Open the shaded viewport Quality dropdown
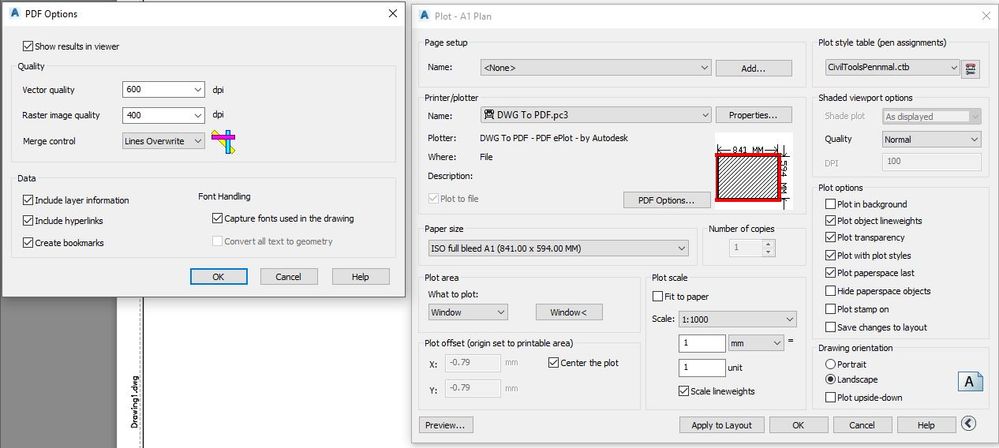The width and height of the screenshot is (999, 448). (x=931, y=139)
